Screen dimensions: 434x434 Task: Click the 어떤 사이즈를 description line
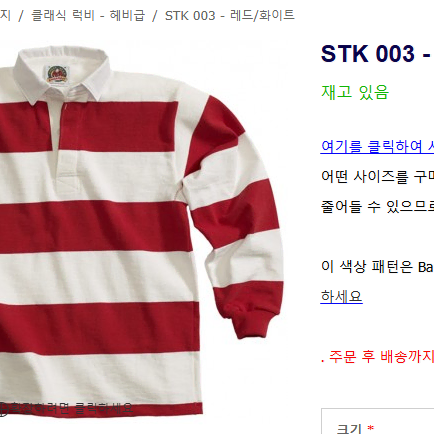(x=377, y=176)
